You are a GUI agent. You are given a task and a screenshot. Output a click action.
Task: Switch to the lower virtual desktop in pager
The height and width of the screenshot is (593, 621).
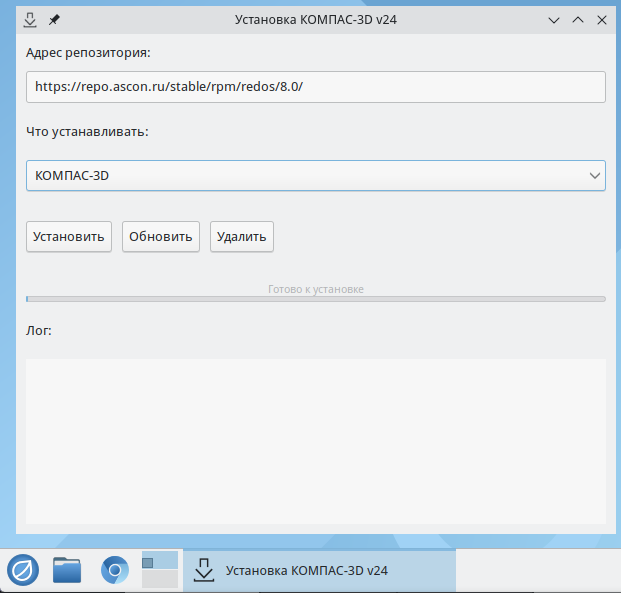tap(160, 579)
